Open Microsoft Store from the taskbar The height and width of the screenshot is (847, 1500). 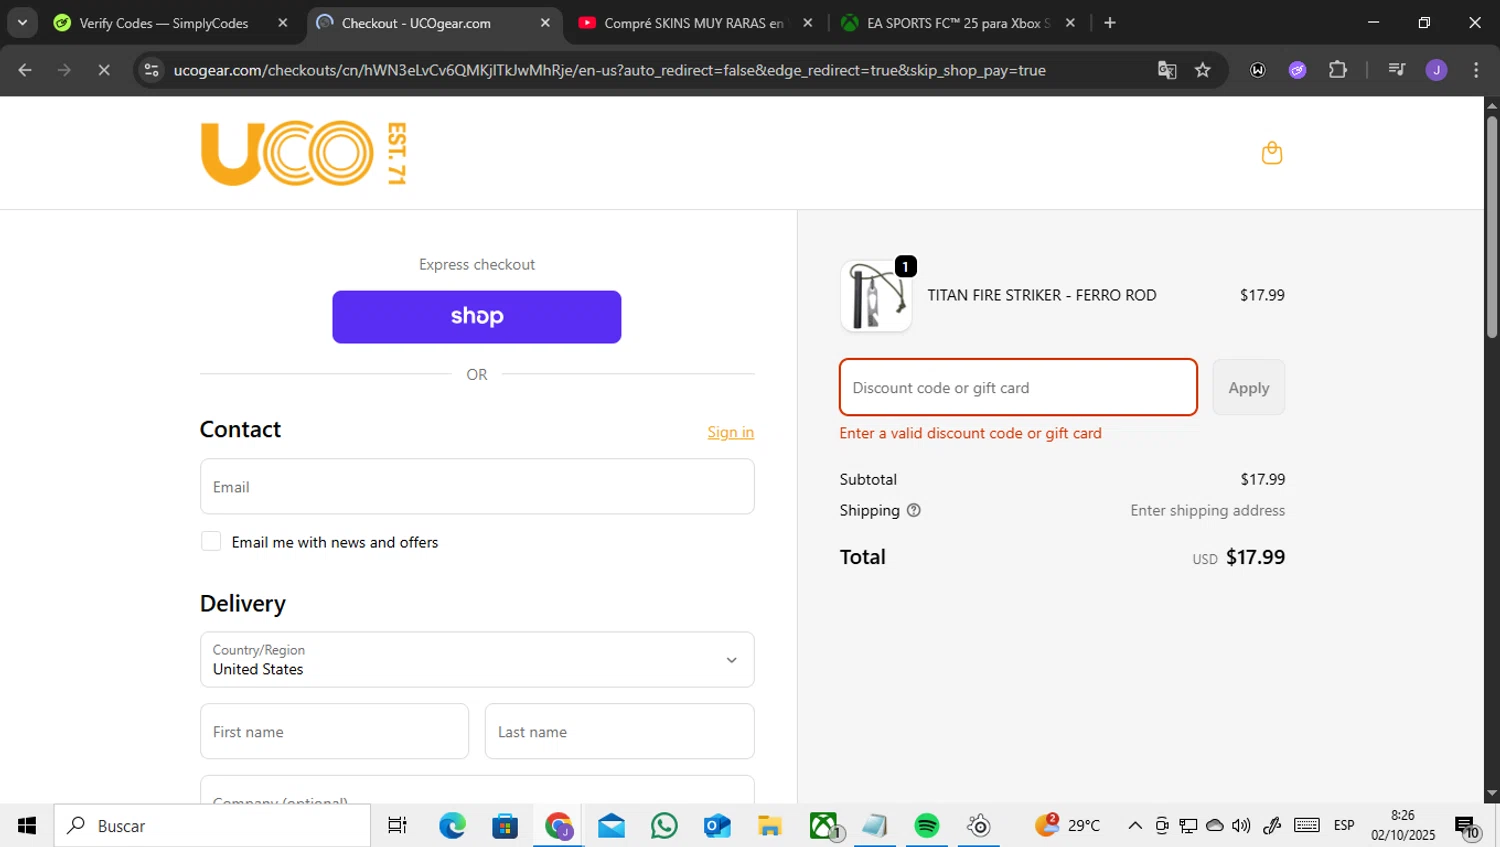[505, 826]
